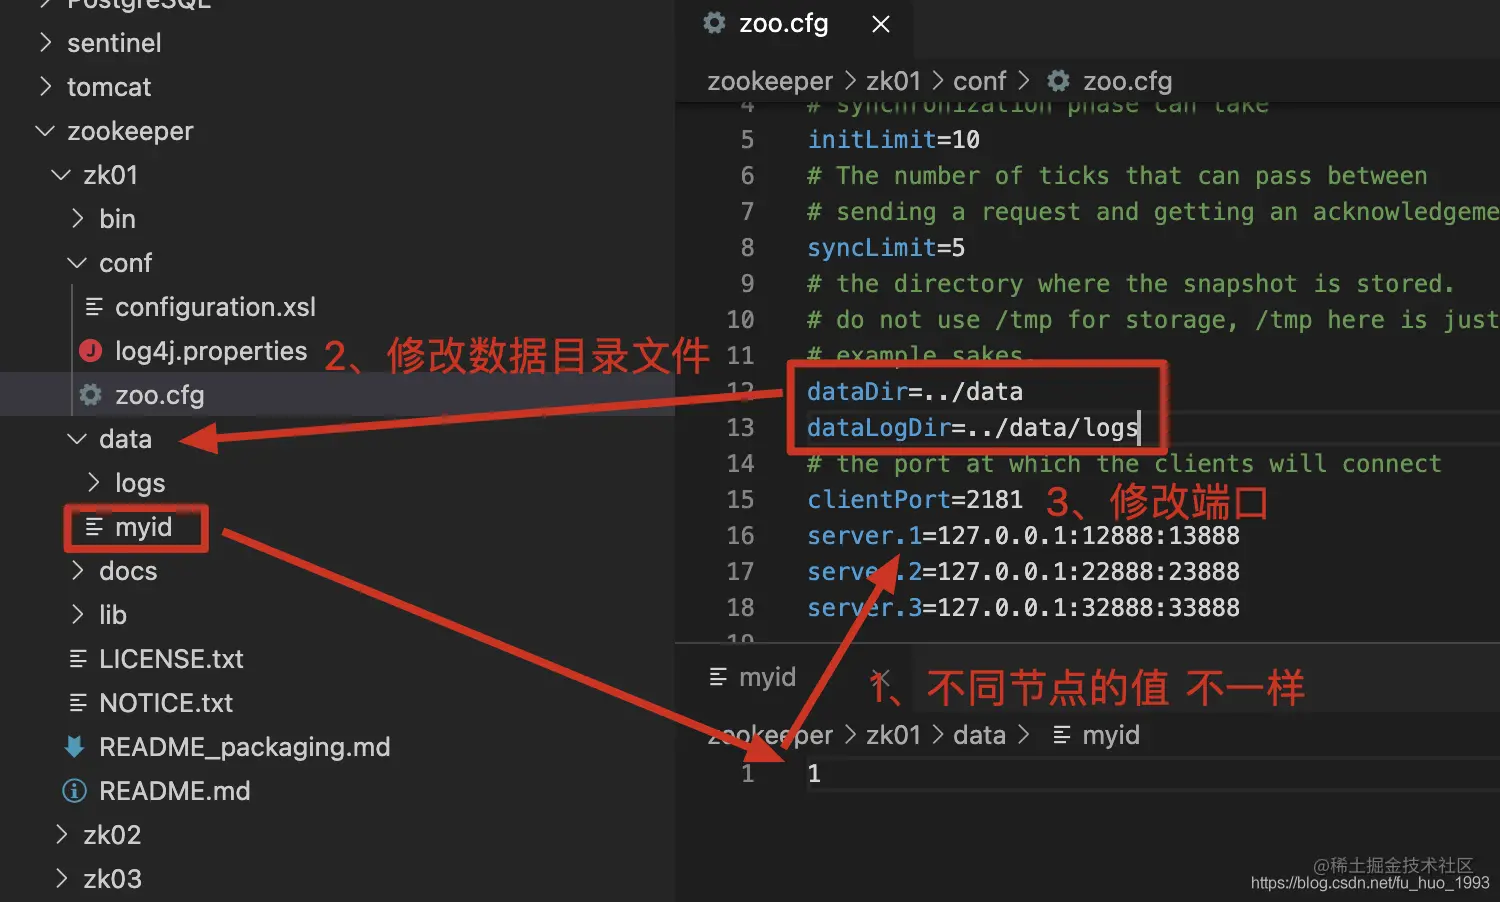The height and width of the screenshot is (902, 1500).
Task: Click the README_packaging.md markdown icon
Action: point(75,747)
